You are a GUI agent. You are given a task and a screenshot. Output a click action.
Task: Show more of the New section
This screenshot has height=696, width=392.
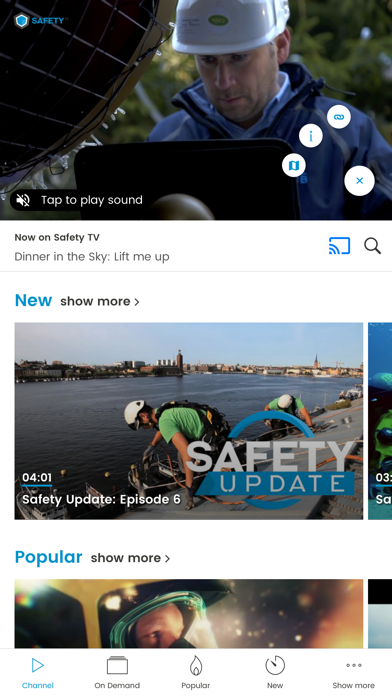click(100, 301)
